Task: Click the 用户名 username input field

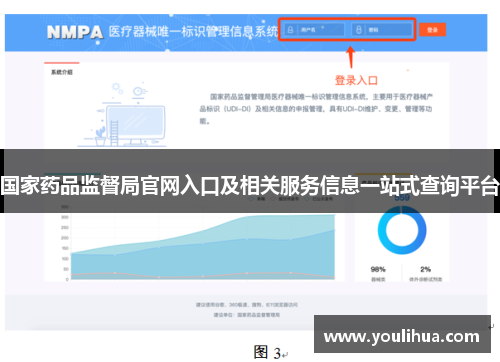Action: point(314,30)
